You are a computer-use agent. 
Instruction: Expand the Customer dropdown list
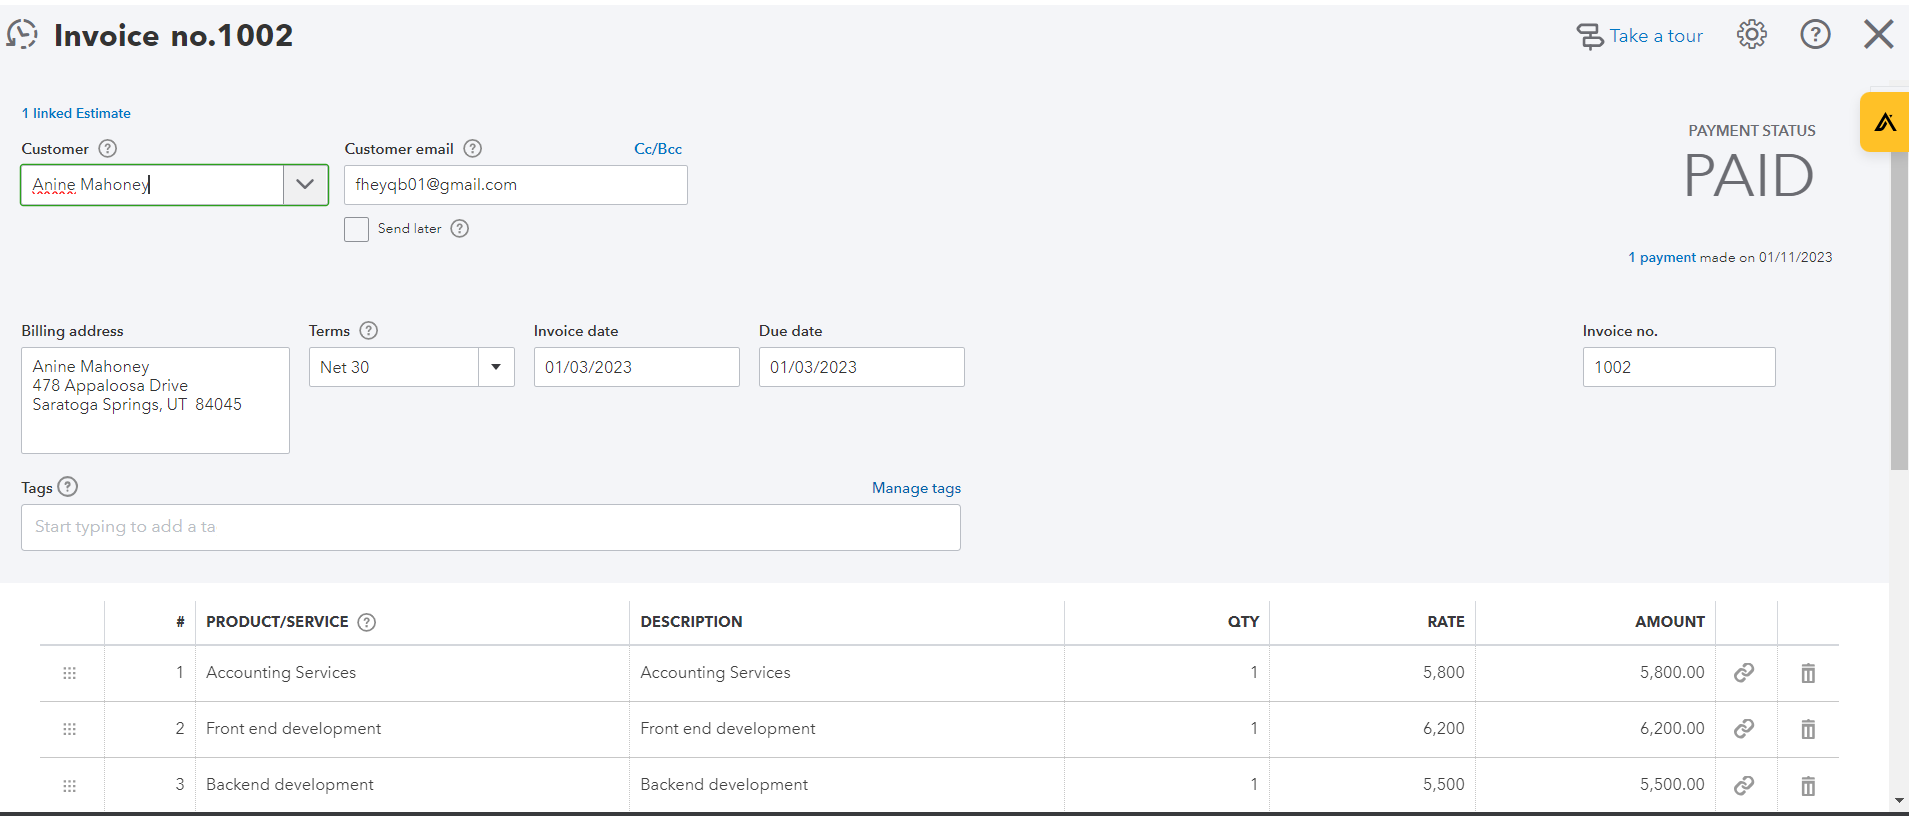(305, 185)
